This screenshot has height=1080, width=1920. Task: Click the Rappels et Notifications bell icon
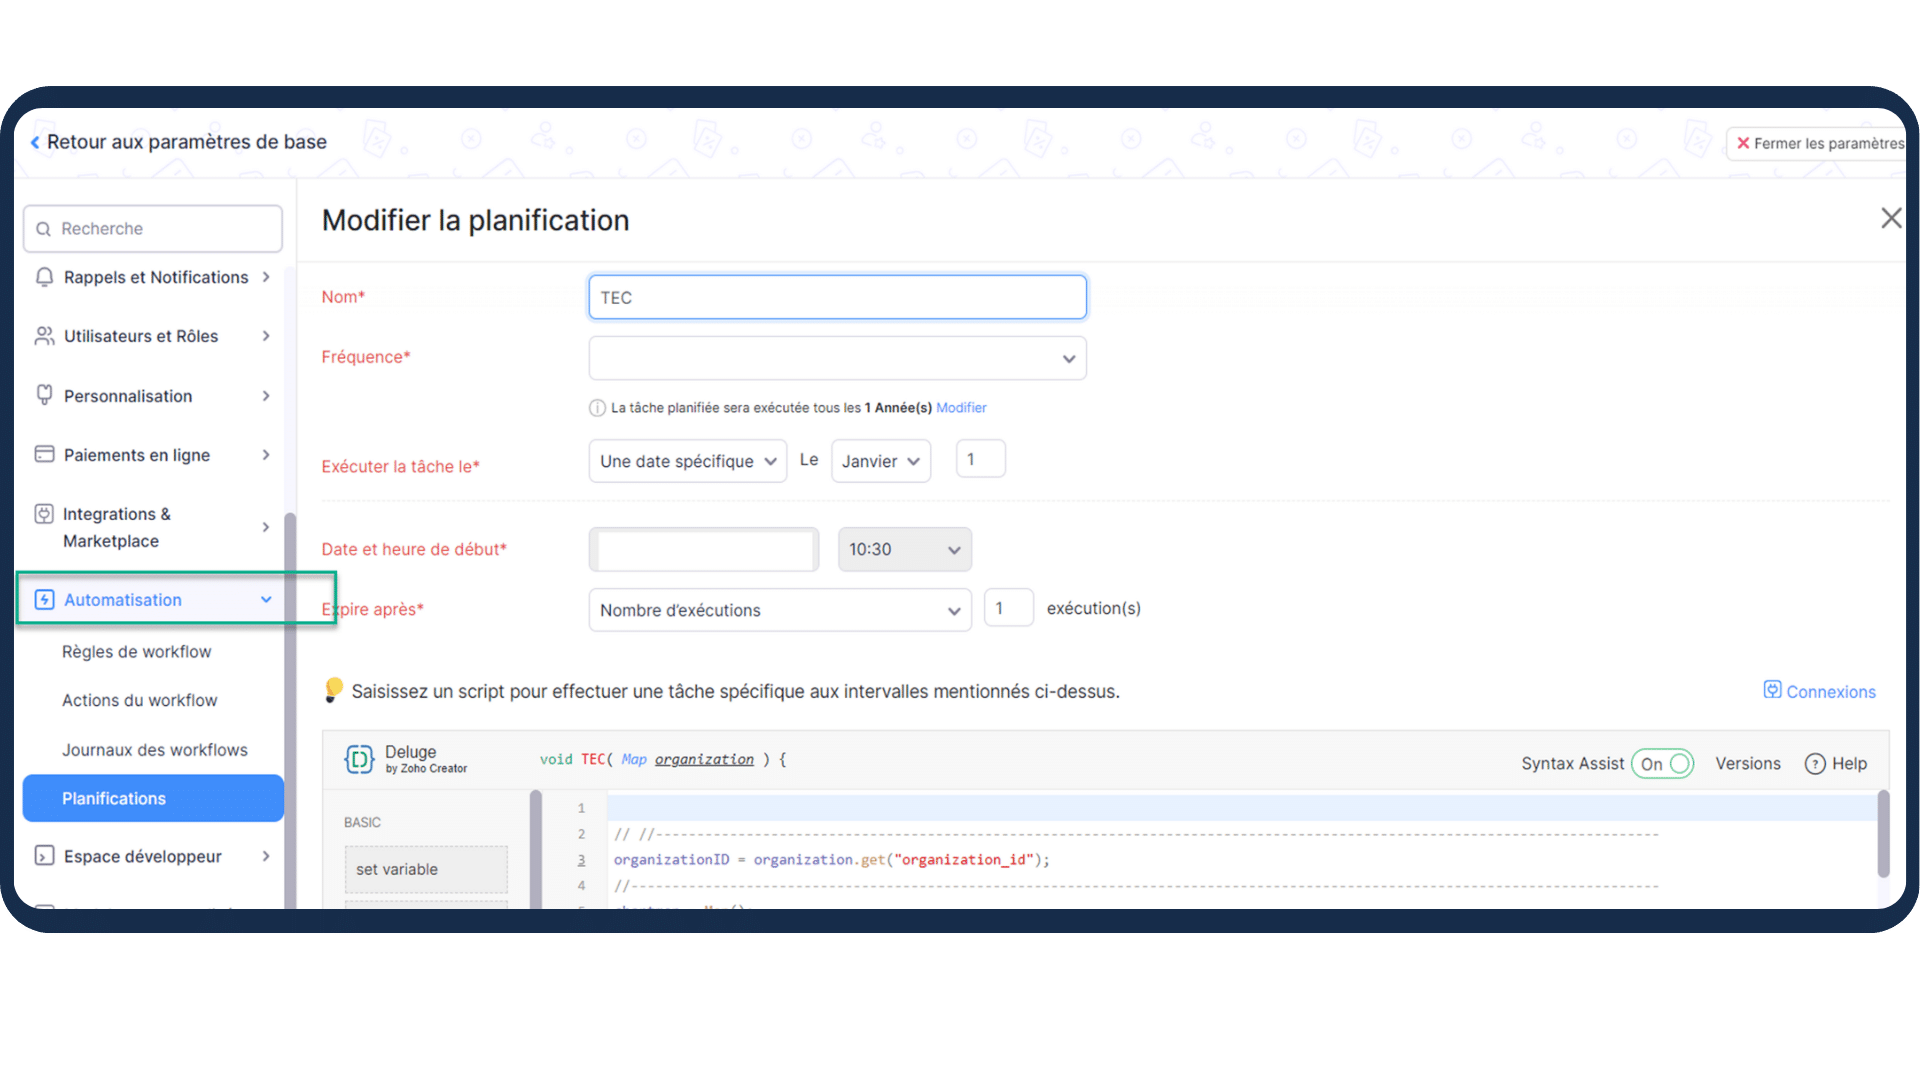coord(44,277)
